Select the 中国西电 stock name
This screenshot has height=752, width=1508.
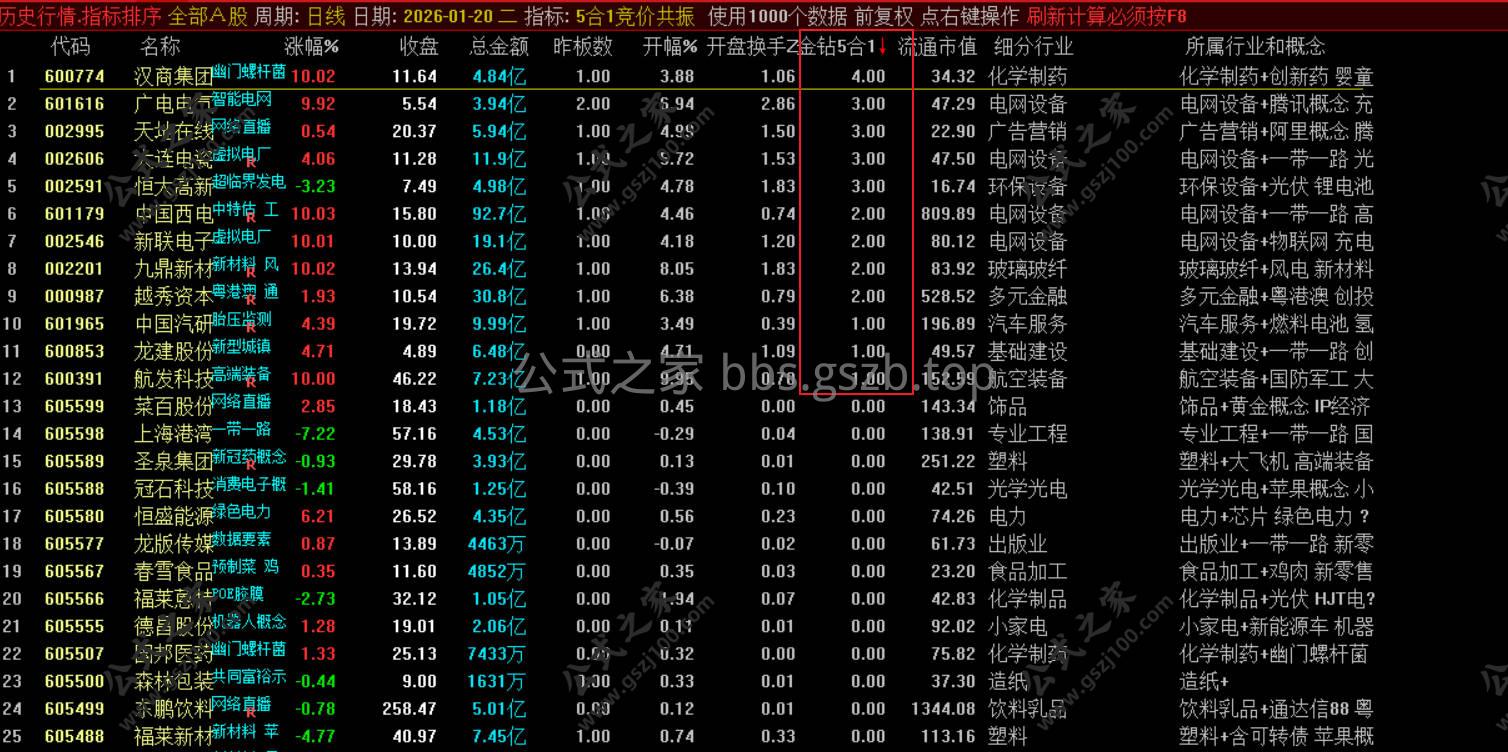click(x=174, y=214)
